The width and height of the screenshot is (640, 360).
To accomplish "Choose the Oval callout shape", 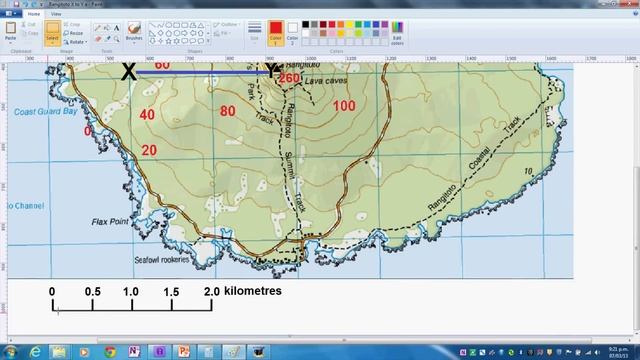I will [193, 41].
